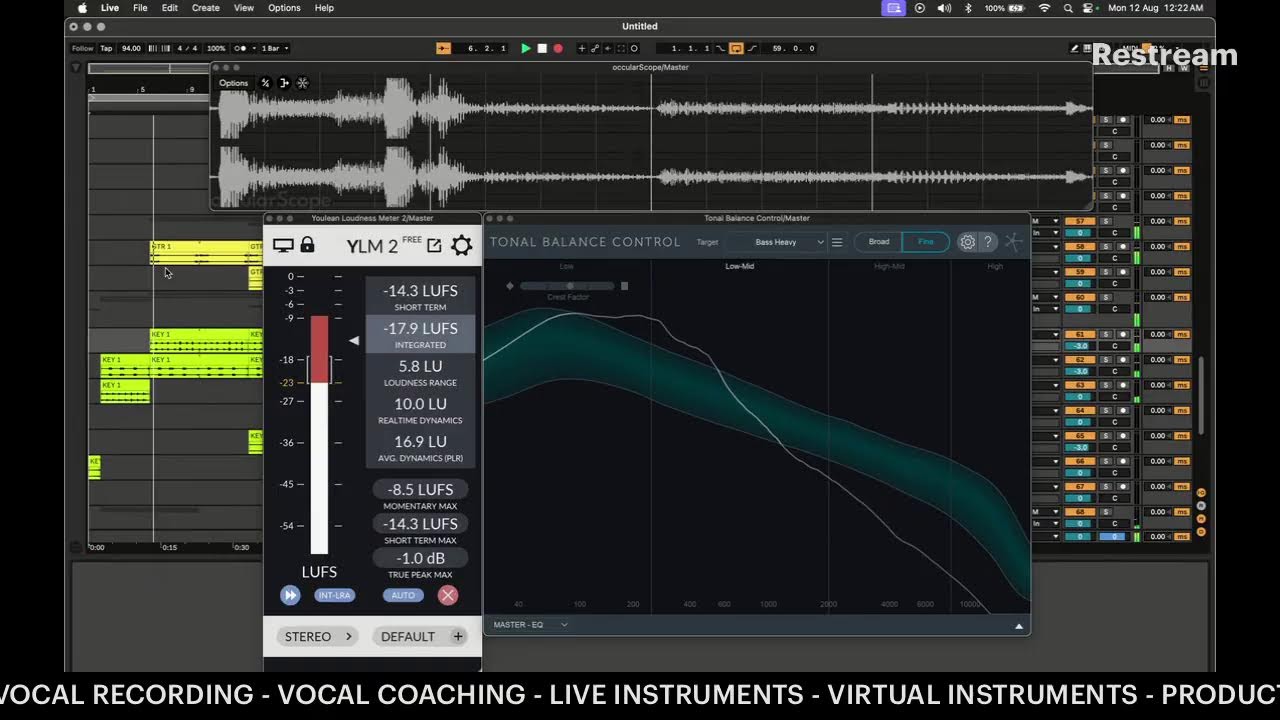Click the punch-out switch right of loop
Viewport: 1280px width, 720px height.
click(x=752, y=48)
